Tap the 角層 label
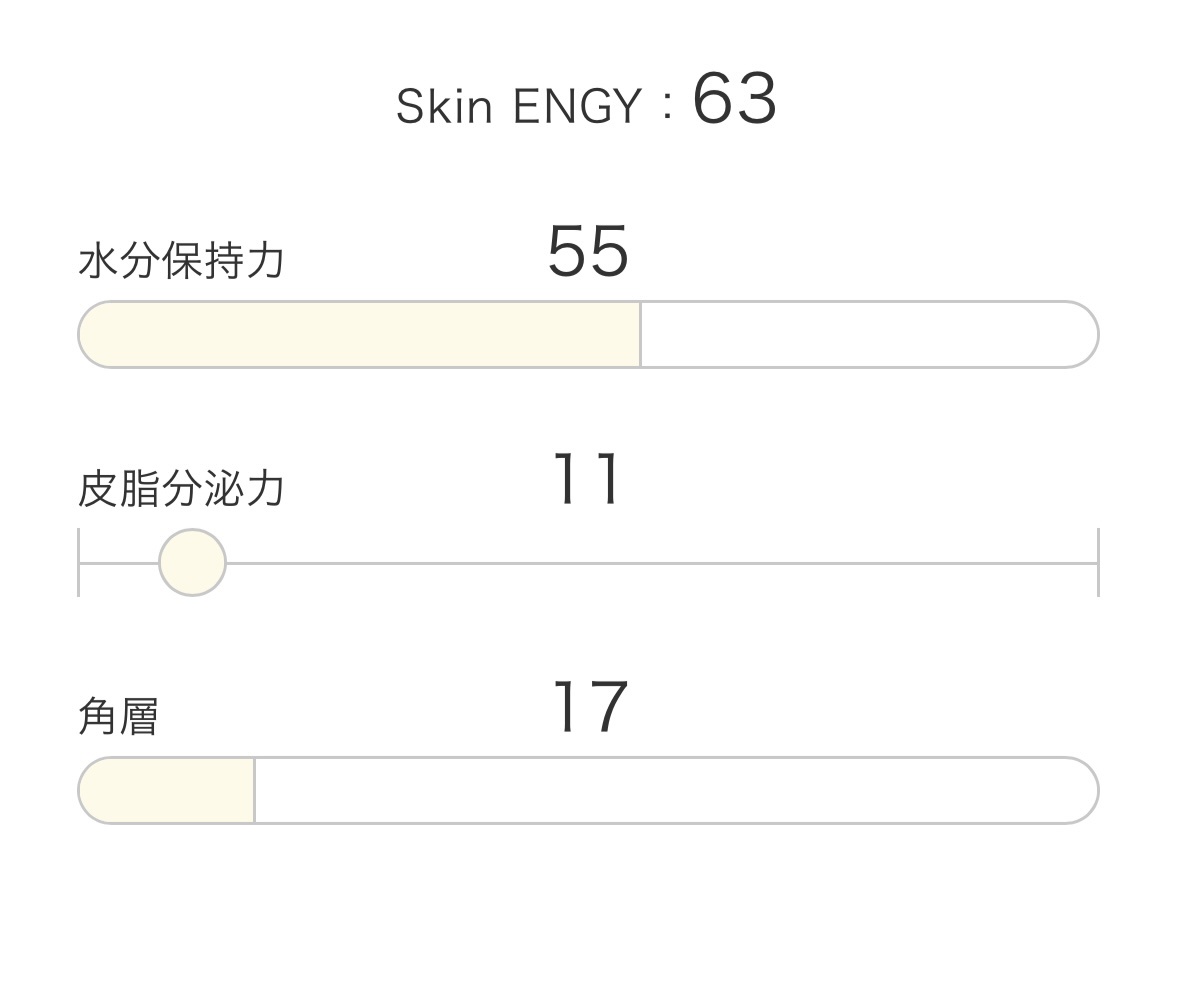 118,717
